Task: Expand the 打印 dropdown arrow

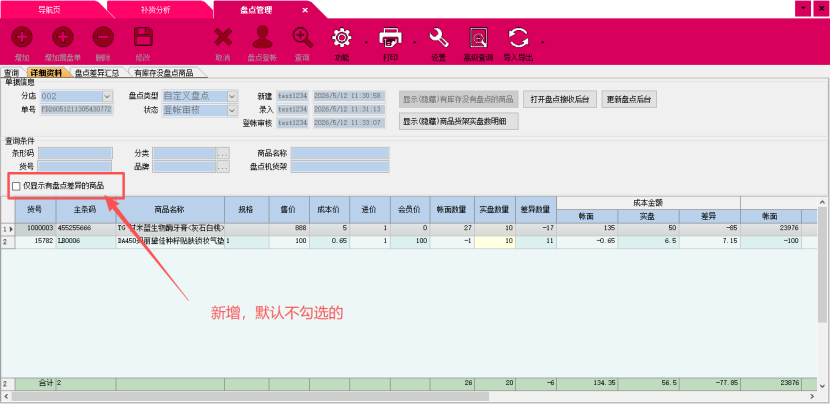Action: coord(414,42)
